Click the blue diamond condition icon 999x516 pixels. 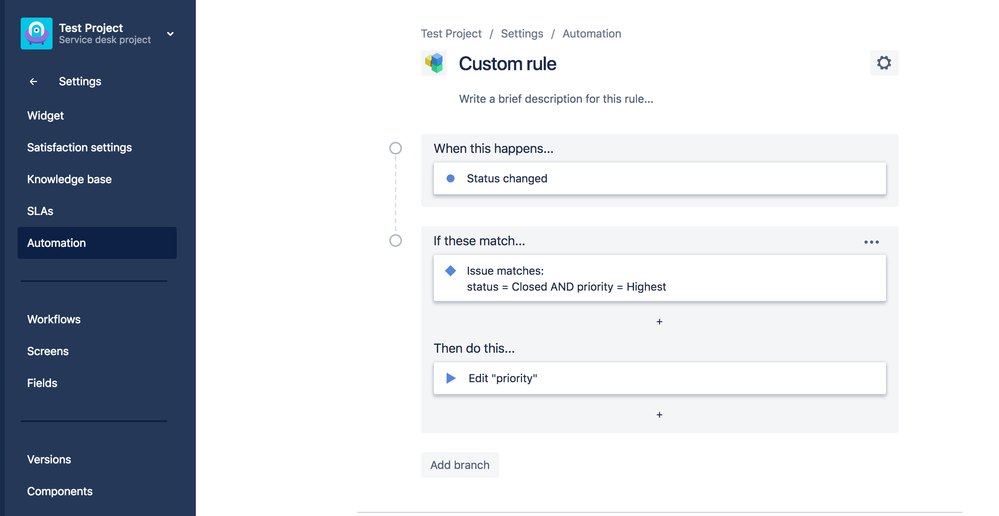tap(451, 271)
